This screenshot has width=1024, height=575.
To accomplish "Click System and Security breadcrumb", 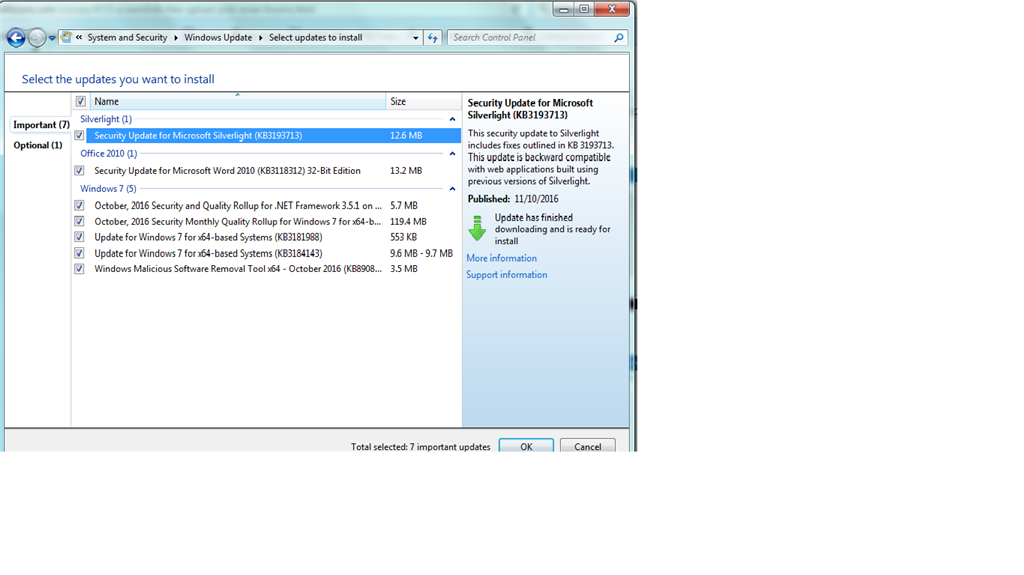I will 127,37.
